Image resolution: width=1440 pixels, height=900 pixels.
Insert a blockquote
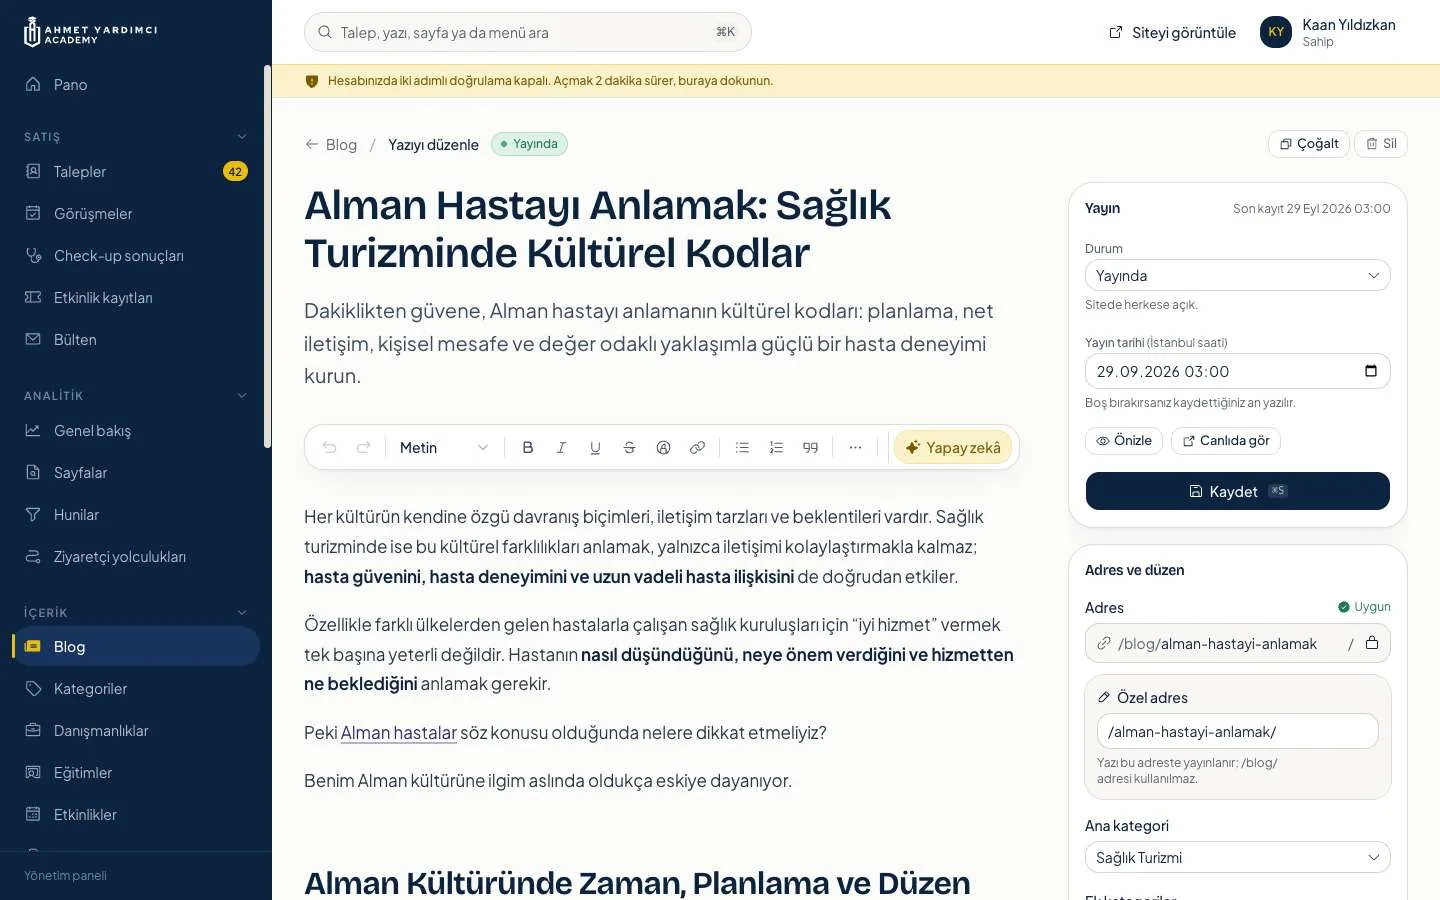[x=810, y=448]
